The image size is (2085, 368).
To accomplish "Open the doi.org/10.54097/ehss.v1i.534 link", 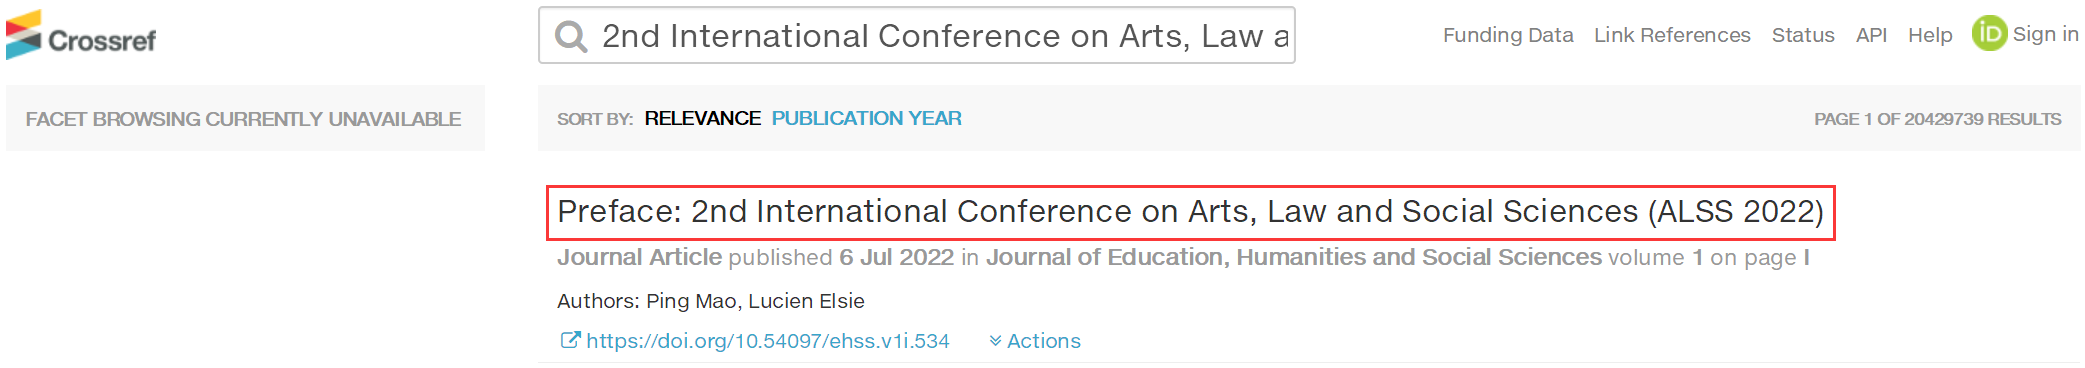I will [767, 341].
